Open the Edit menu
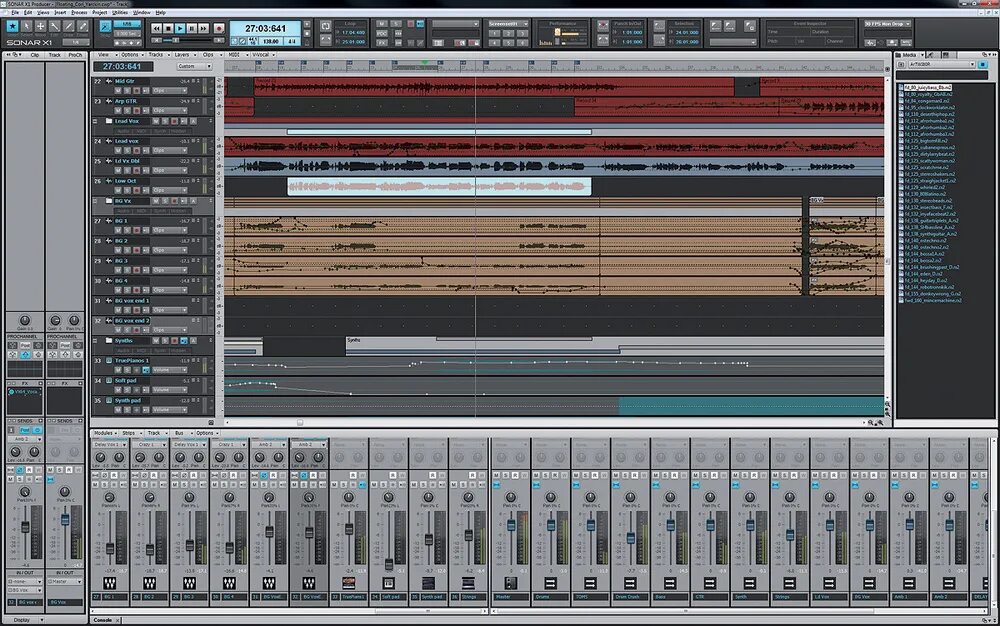 pyautogui.click(x=28, y=12)
